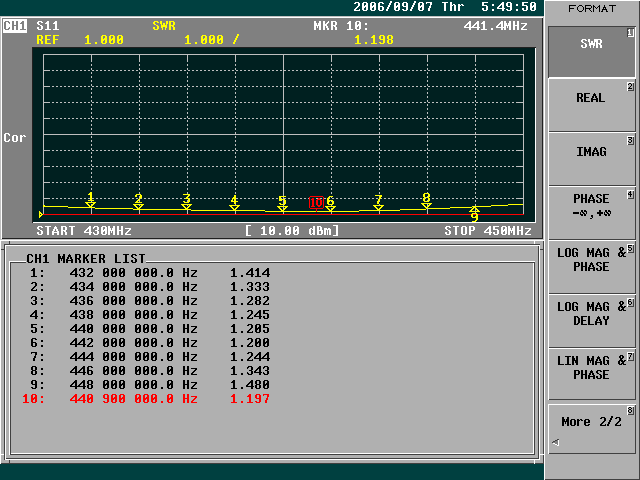This screenshot has width=640, height=480.
Task: Select LIN MAG & PHASE softkey
Action: pyautogui.click(x=591, y=375)
